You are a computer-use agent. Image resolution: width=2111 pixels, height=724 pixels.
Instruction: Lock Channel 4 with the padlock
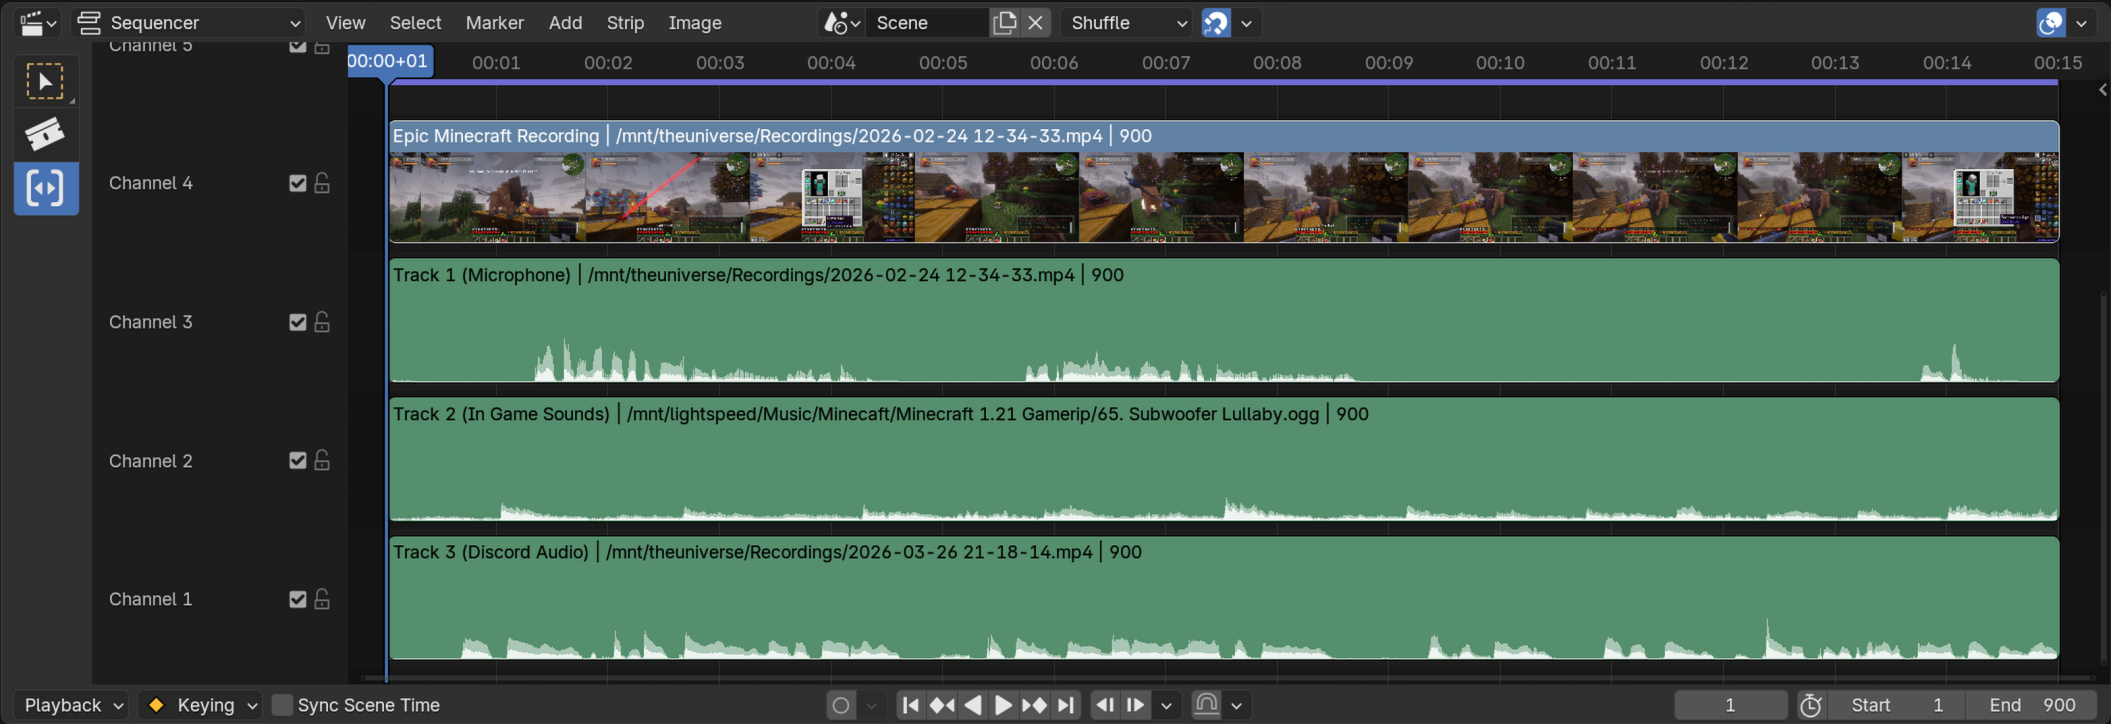[322, 183]
